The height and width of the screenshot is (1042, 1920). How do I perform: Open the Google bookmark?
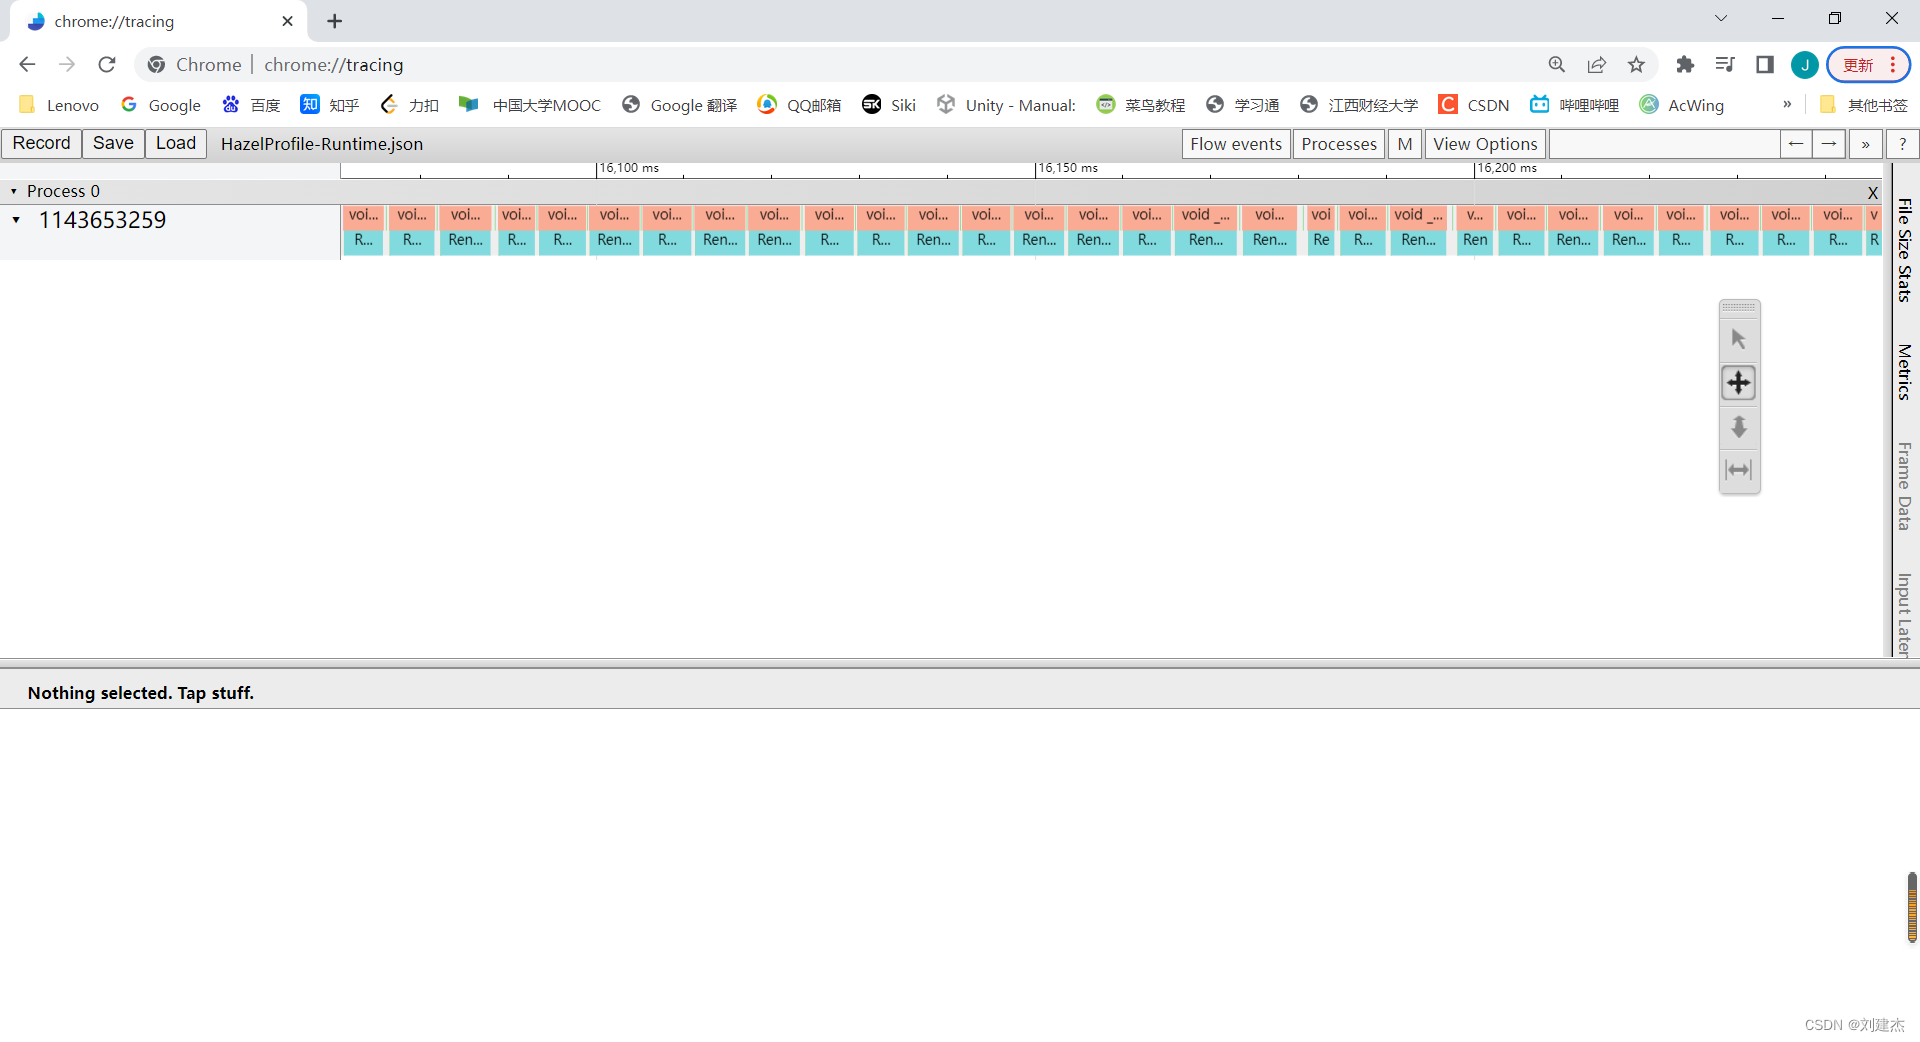161,105
